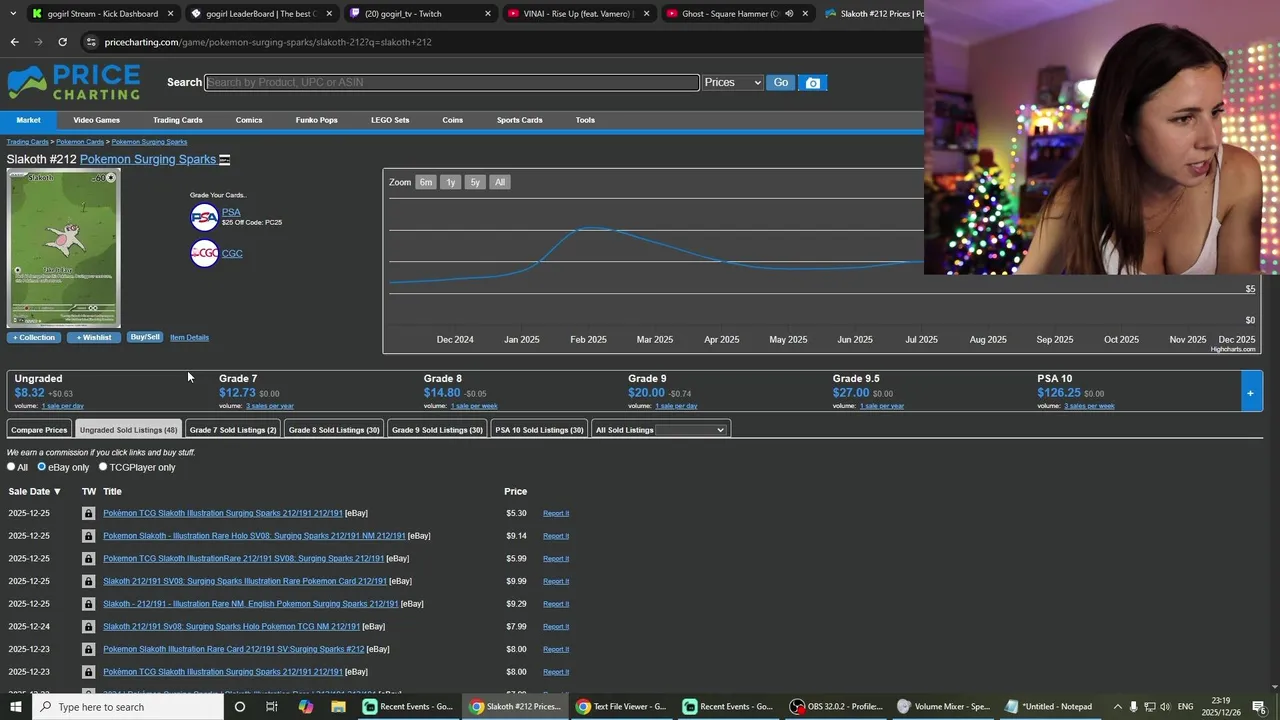Click the Go search button
The image size is (1280, 720).
point(781,83)
